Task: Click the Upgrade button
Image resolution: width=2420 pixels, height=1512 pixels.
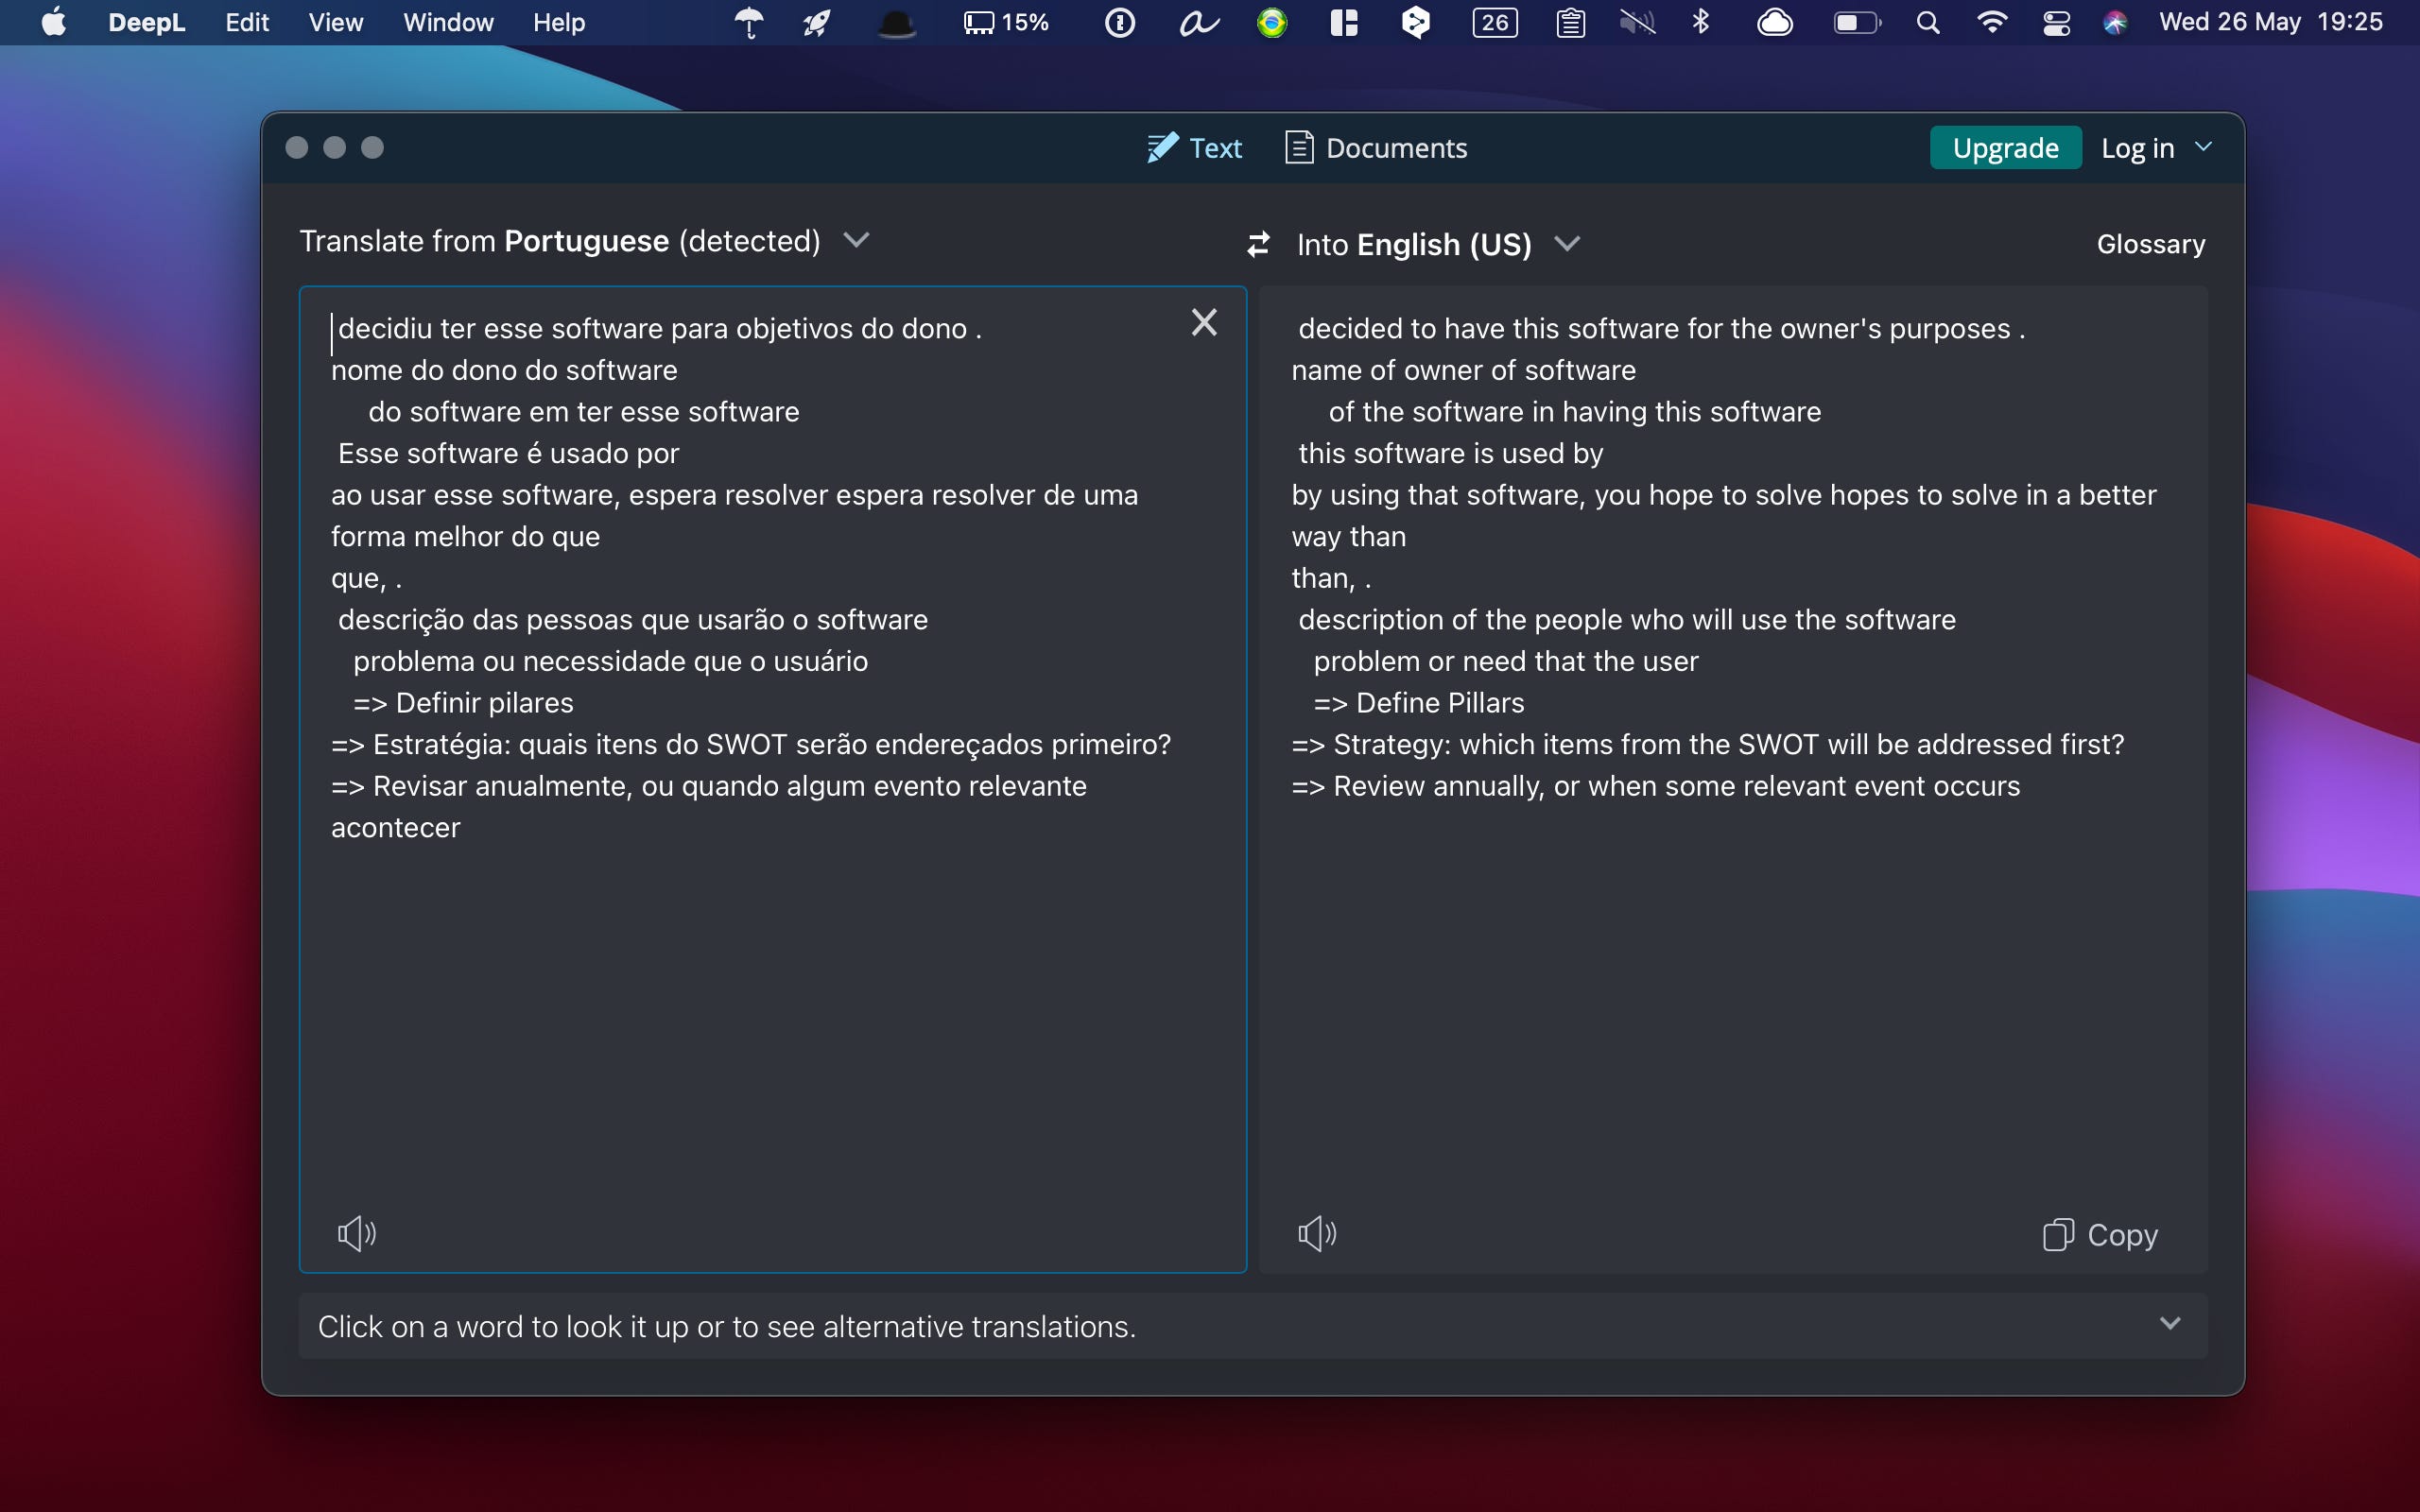Action: 2004,146
